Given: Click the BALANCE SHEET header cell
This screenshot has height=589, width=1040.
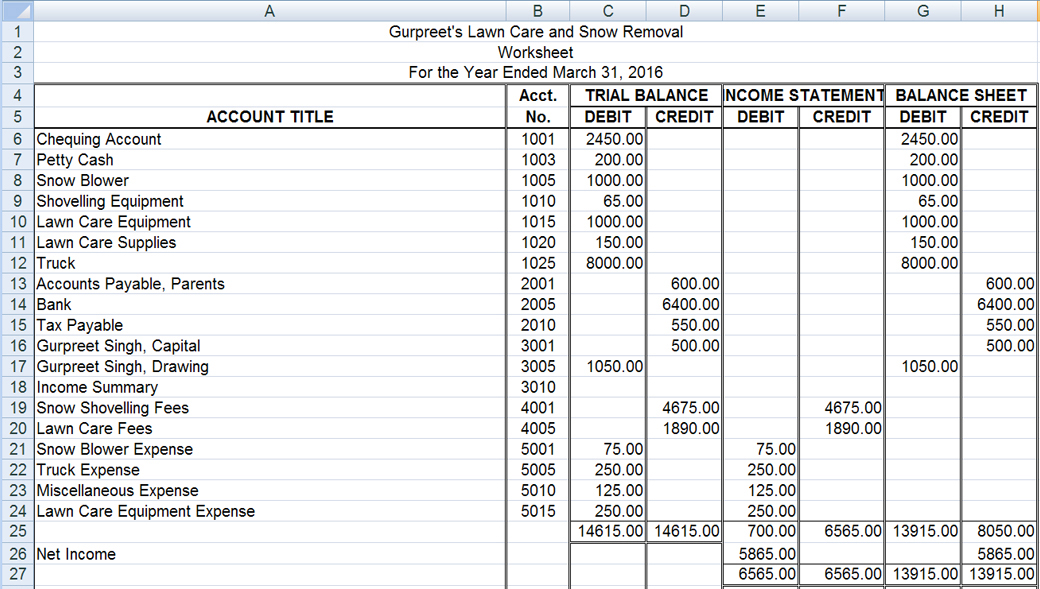Looking at the screenshot, I should tap(960, 95).
